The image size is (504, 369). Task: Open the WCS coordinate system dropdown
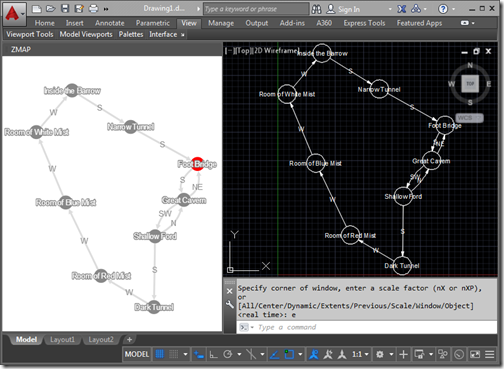(469, 118)
